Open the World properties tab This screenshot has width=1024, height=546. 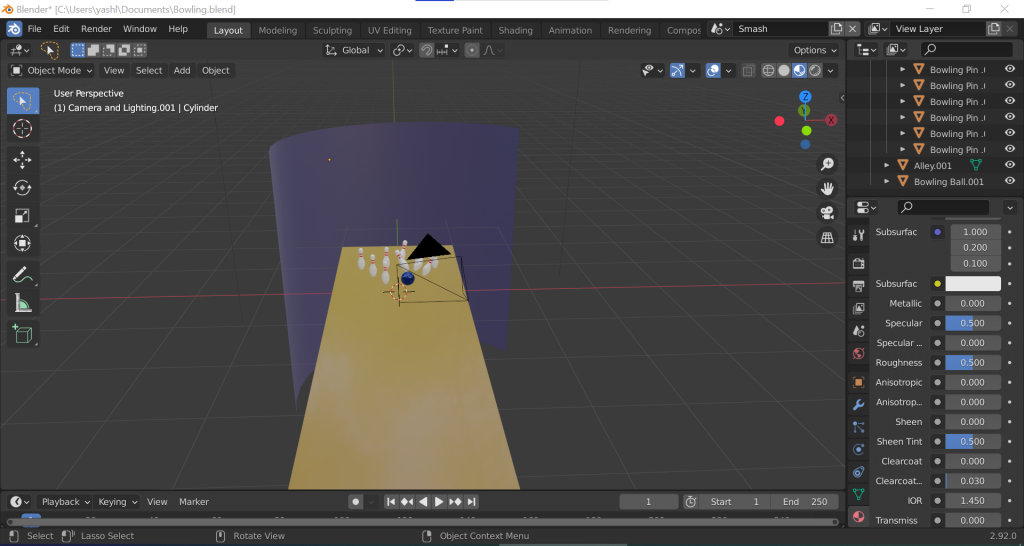click(x=859, y=353)
